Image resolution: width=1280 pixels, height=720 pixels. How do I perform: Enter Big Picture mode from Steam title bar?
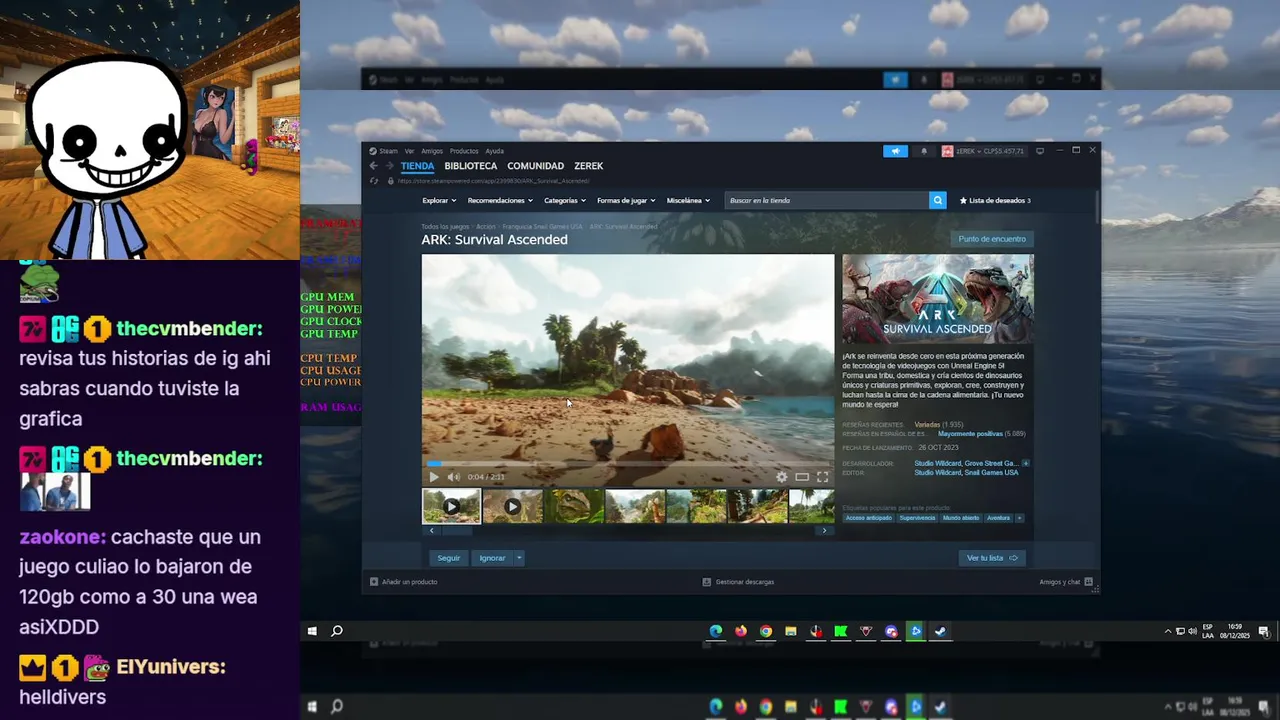pos(1040,151)
